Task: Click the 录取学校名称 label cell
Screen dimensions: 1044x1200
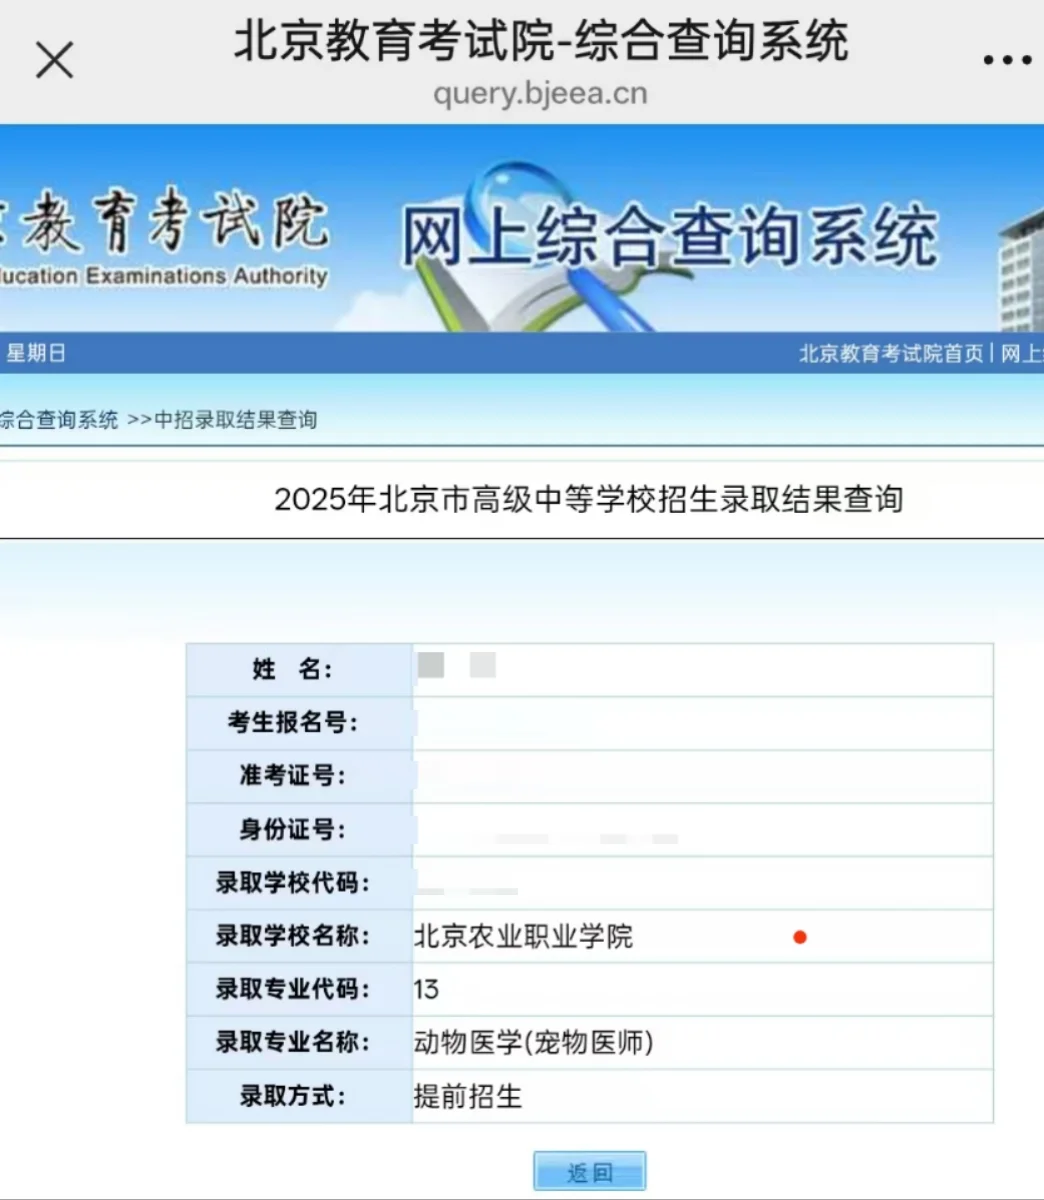Action: (299, 936)
